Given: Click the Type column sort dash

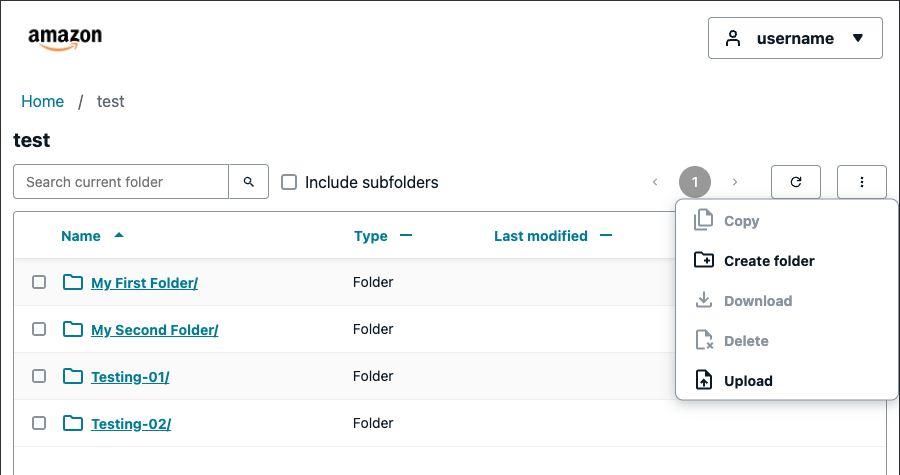Looking at the screenshot, I should tap(406, 235).
